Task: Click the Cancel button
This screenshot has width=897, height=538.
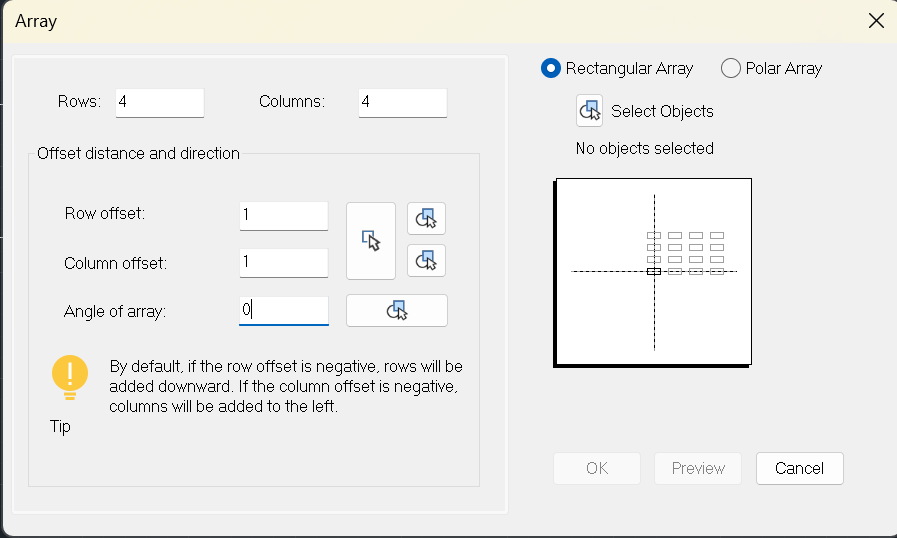Action: 799,468
